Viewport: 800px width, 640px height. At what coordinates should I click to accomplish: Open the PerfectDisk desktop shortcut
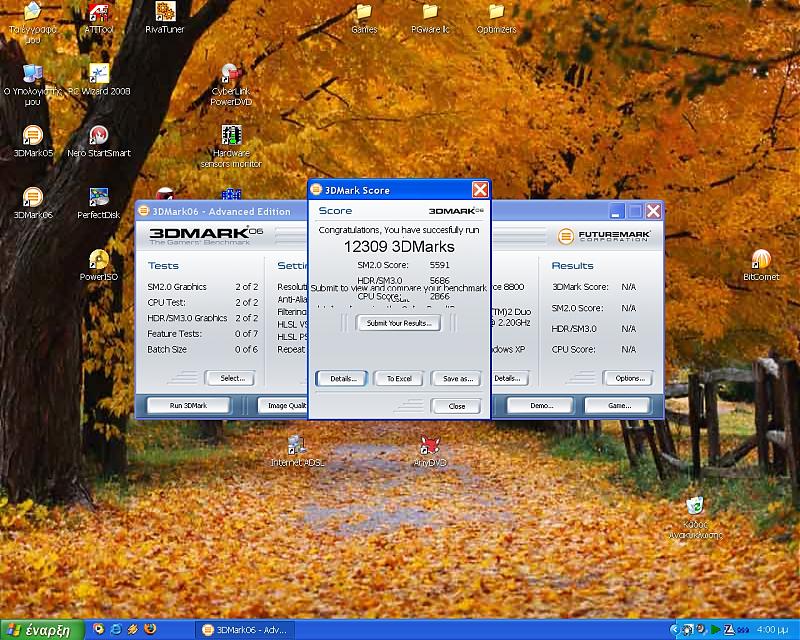pos(98,203)
